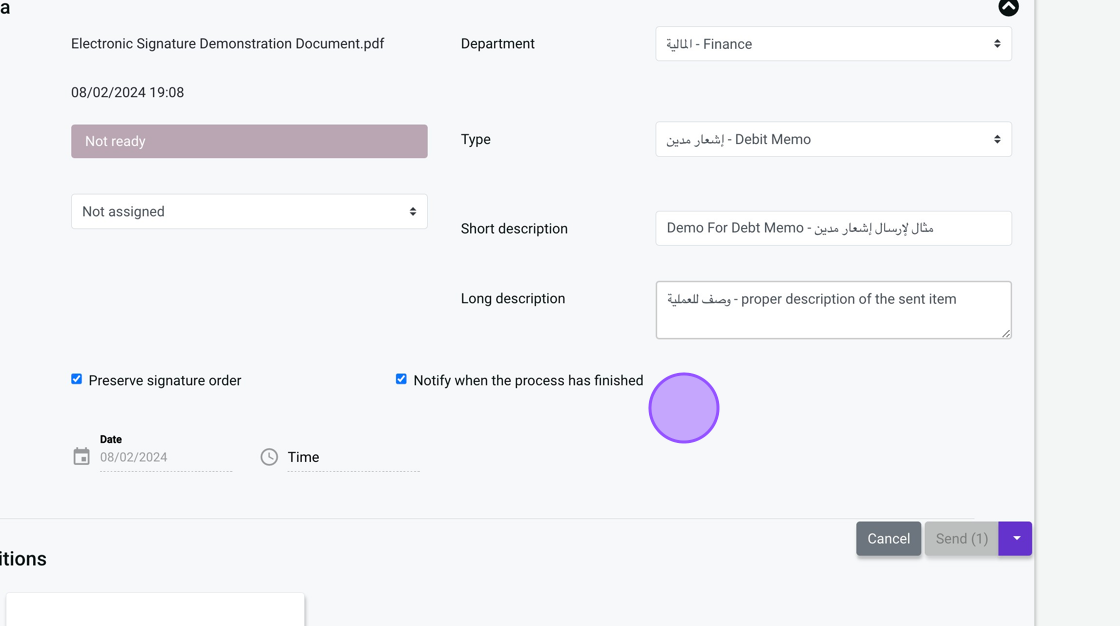The image size is (1120, 626).
Task: Click the calendar icon beside Date
Action: (82, 457)
